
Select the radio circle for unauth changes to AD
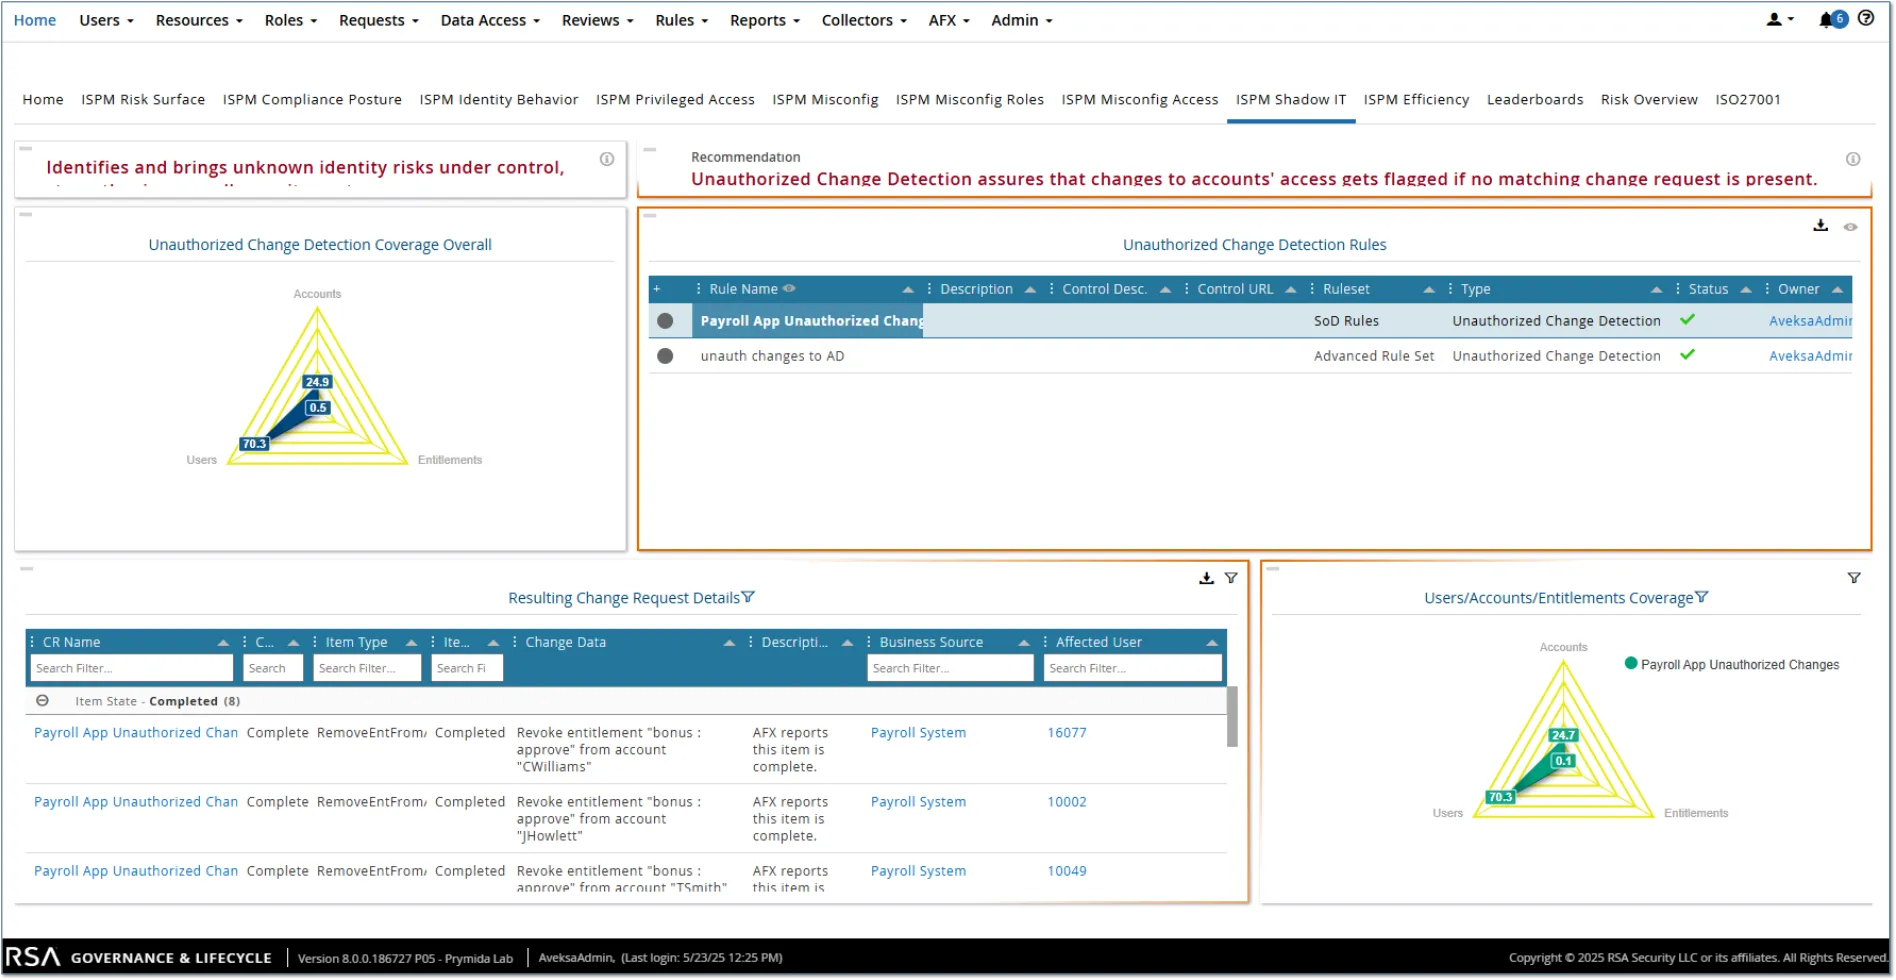(665, 356)
